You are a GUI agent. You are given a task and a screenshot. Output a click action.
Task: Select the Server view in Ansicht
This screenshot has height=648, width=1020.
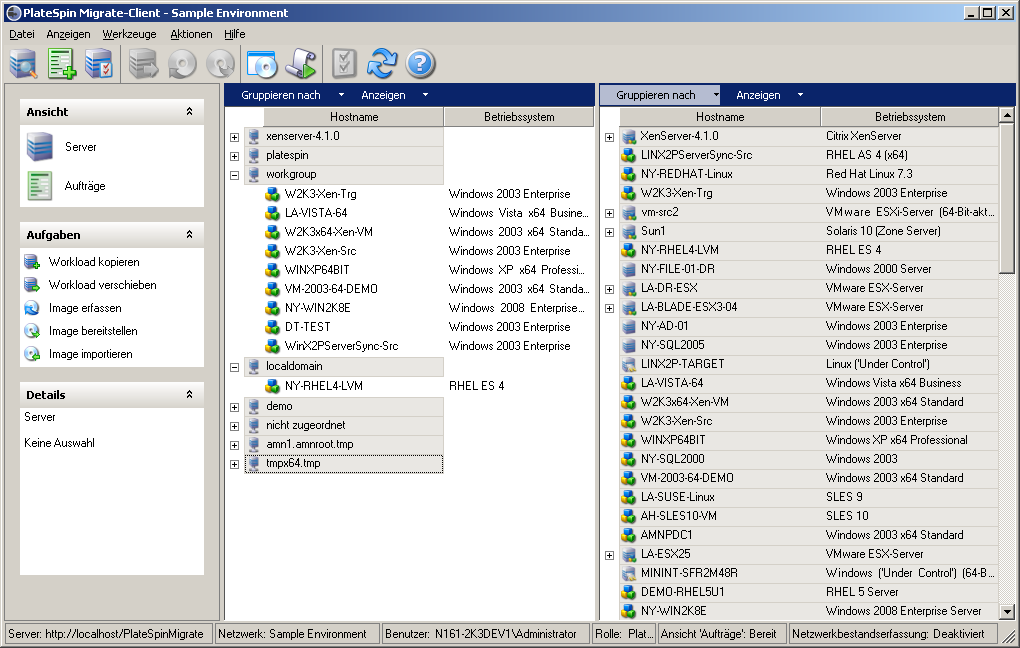pos(80,147)
